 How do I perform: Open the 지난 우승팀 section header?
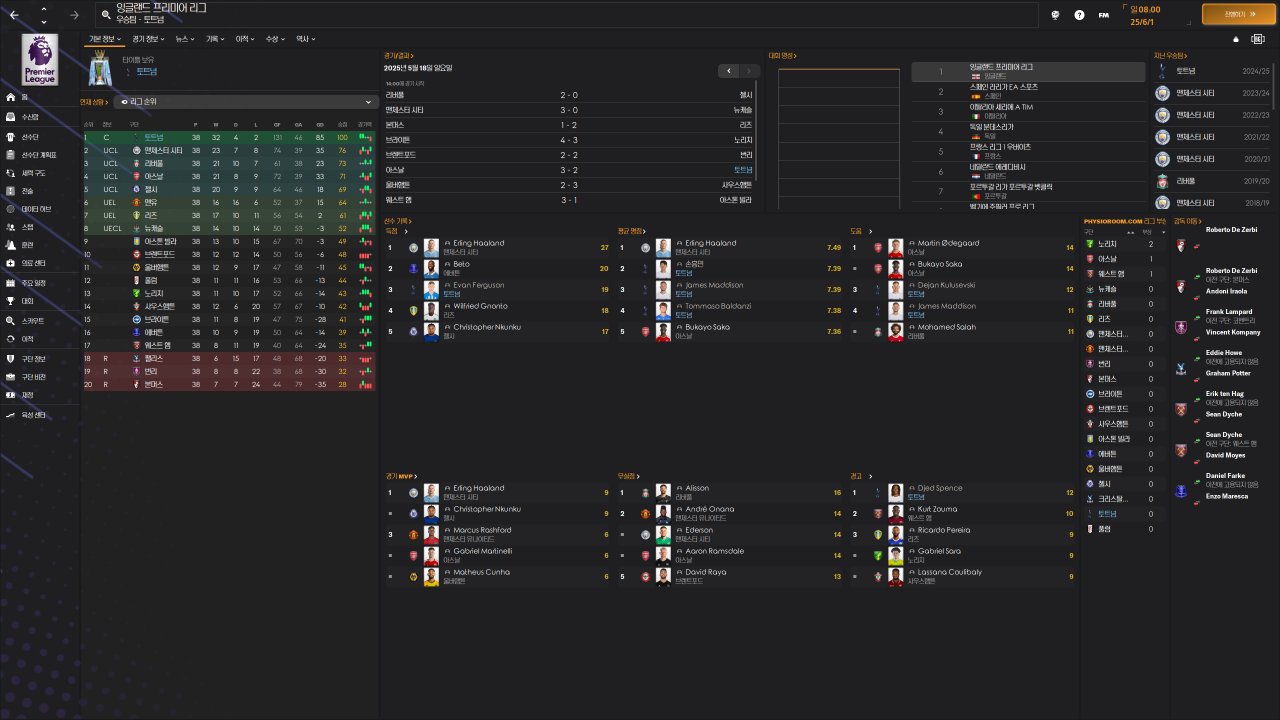(1171, 56)
